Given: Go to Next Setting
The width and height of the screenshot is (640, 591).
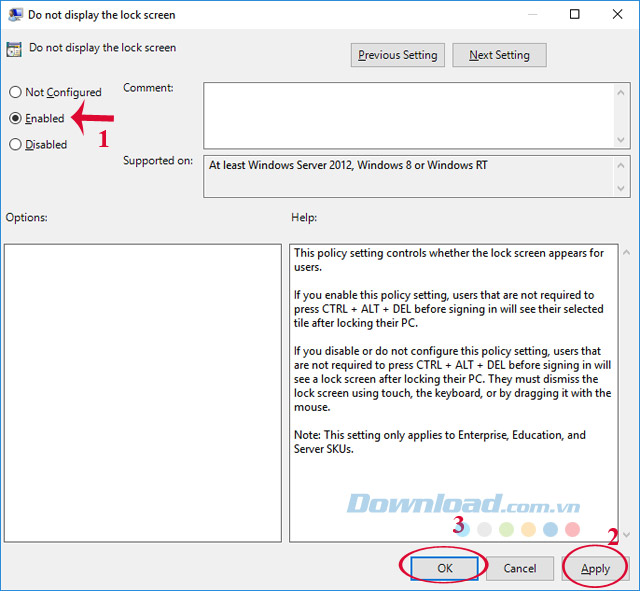Looking at the screenshot, I should tap(499, 55).
